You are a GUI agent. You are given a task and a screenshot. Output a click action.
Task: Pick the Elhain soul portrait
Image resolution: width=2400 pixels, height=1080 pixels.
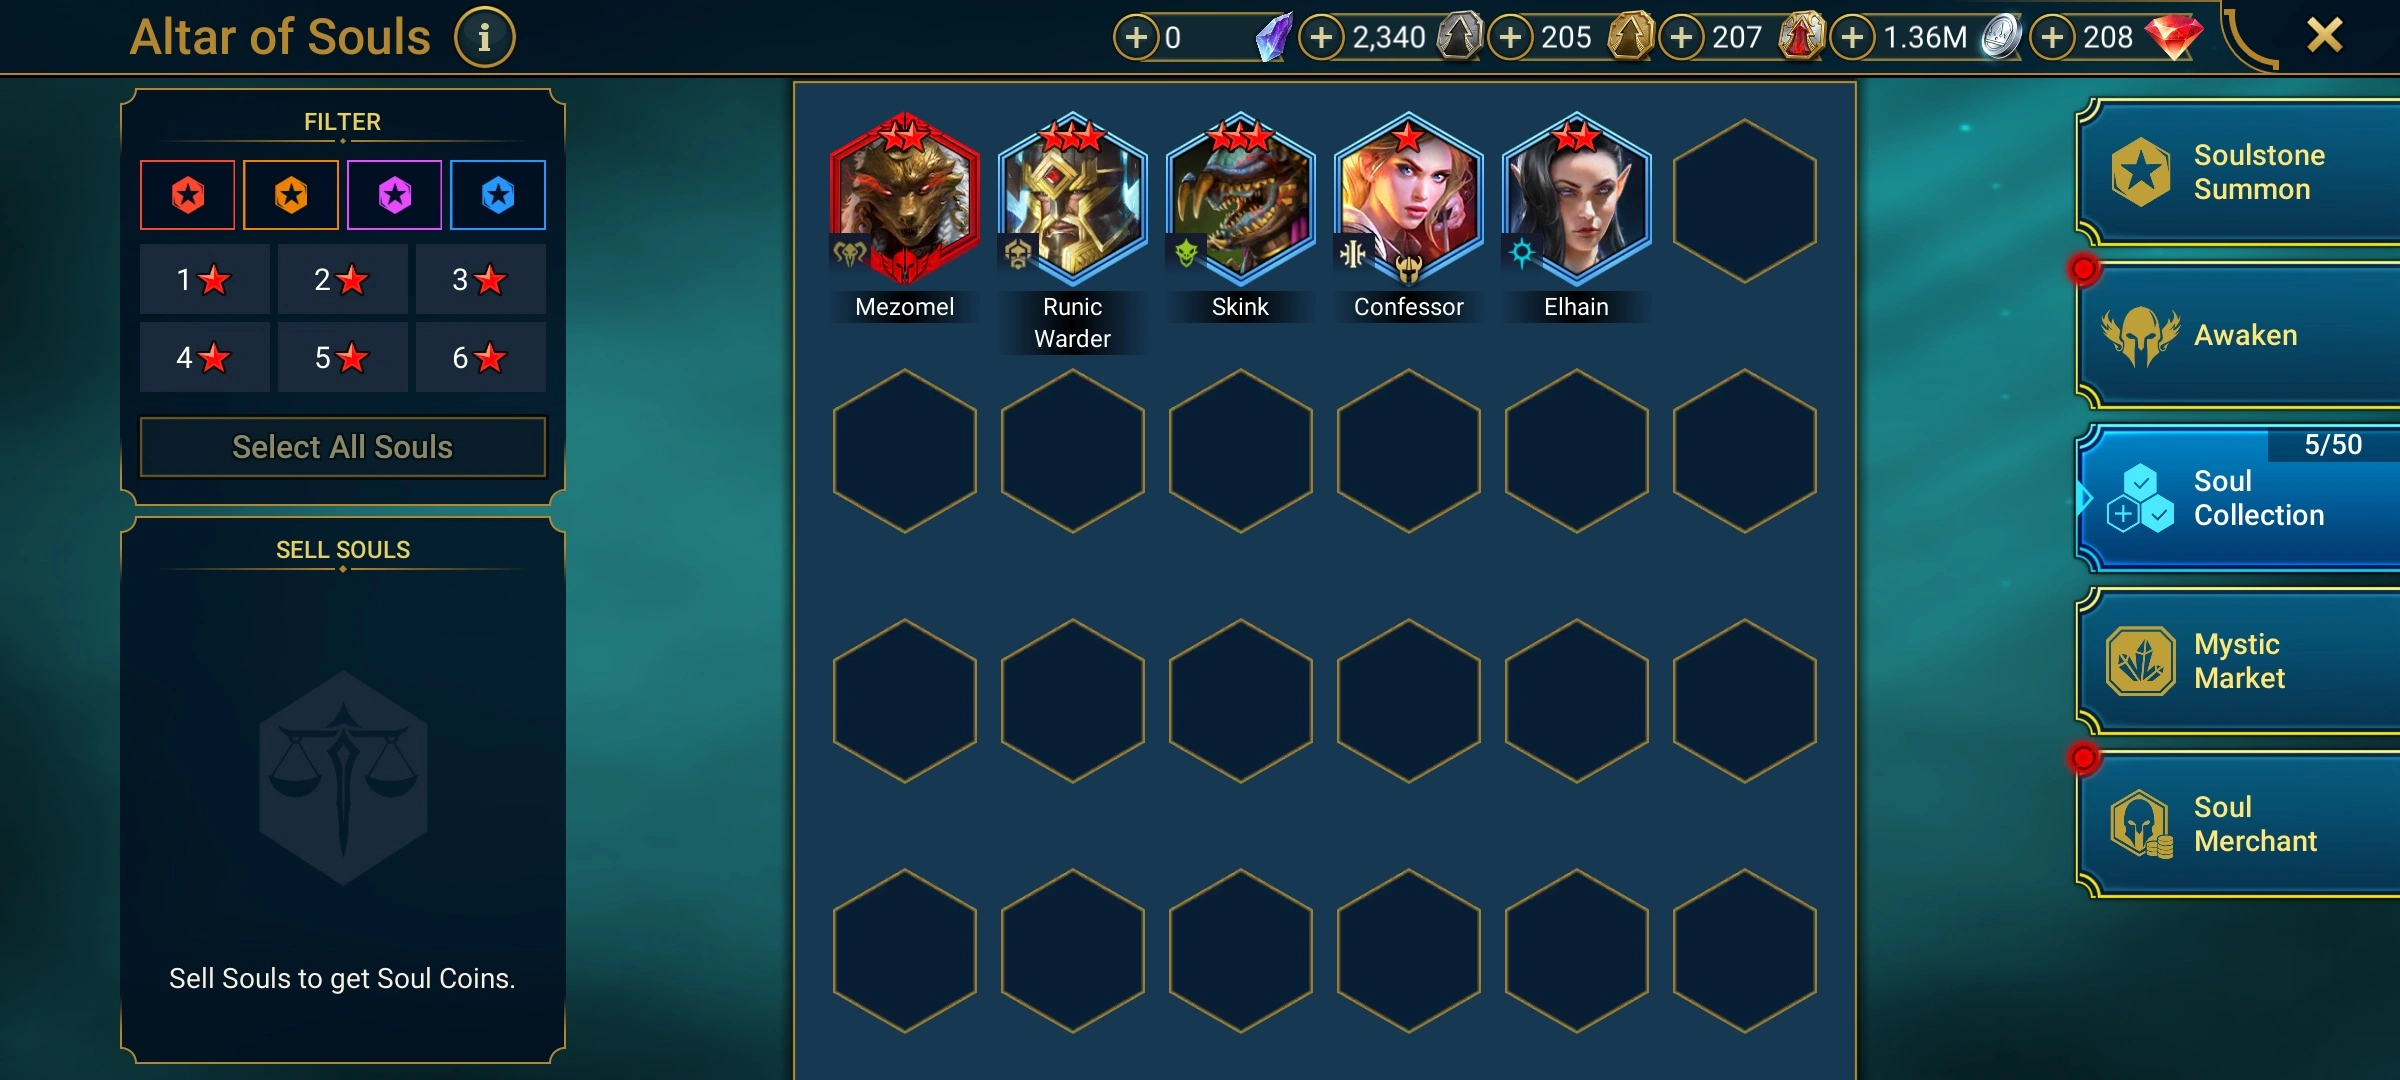click(x=1577, y=198)
